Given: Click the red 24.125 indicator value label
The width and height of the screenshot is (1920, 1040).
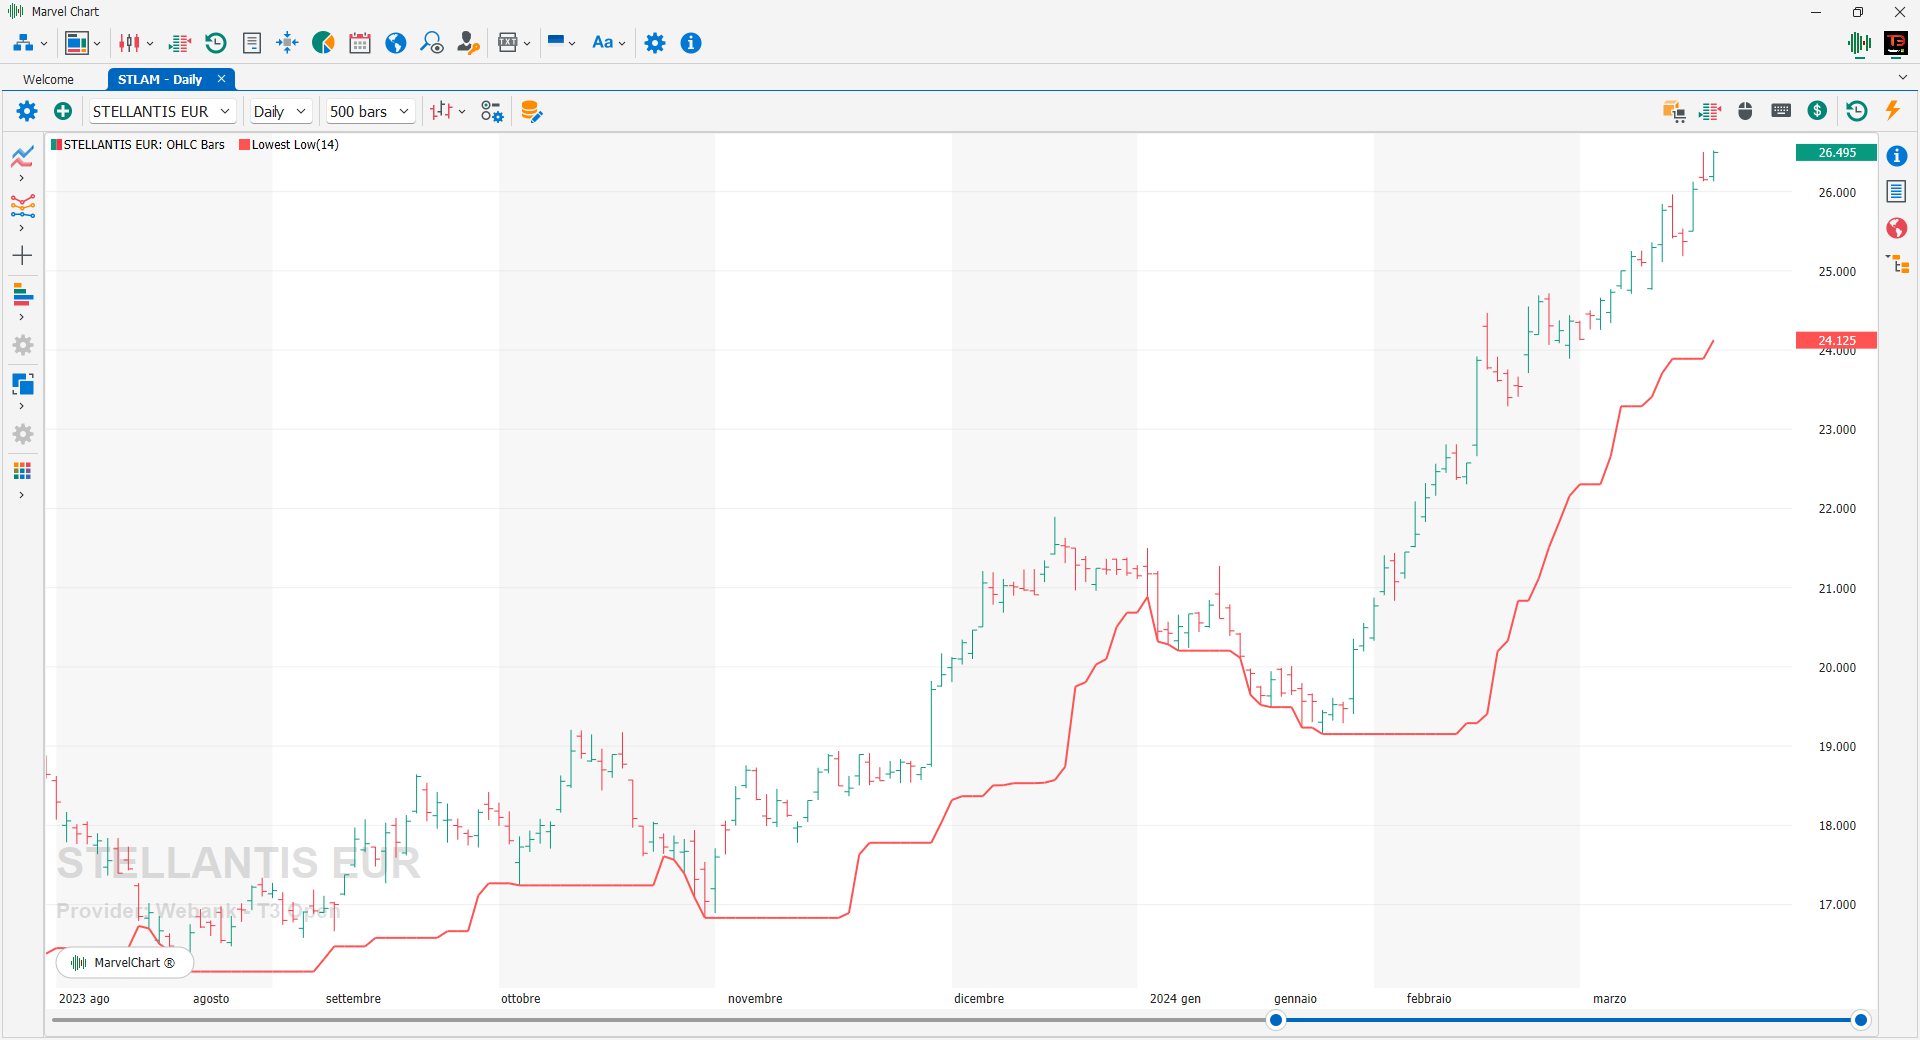Looking at the screenshot, I should (x=1836, y=340).
